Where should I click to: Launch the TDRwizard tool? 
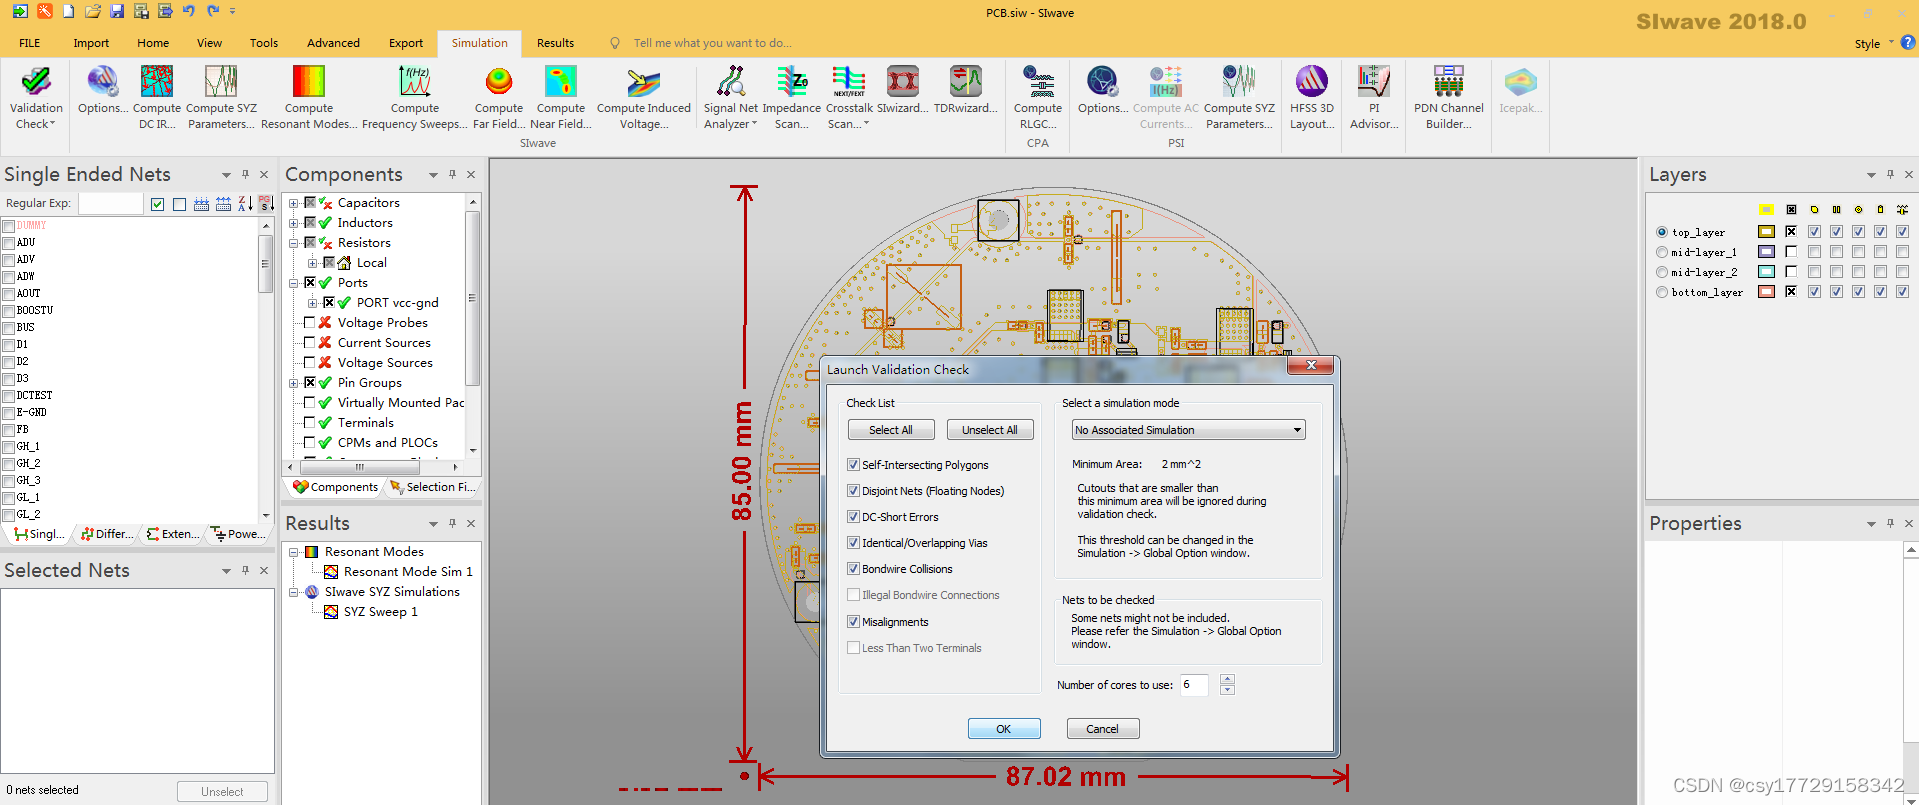(966, 91)
